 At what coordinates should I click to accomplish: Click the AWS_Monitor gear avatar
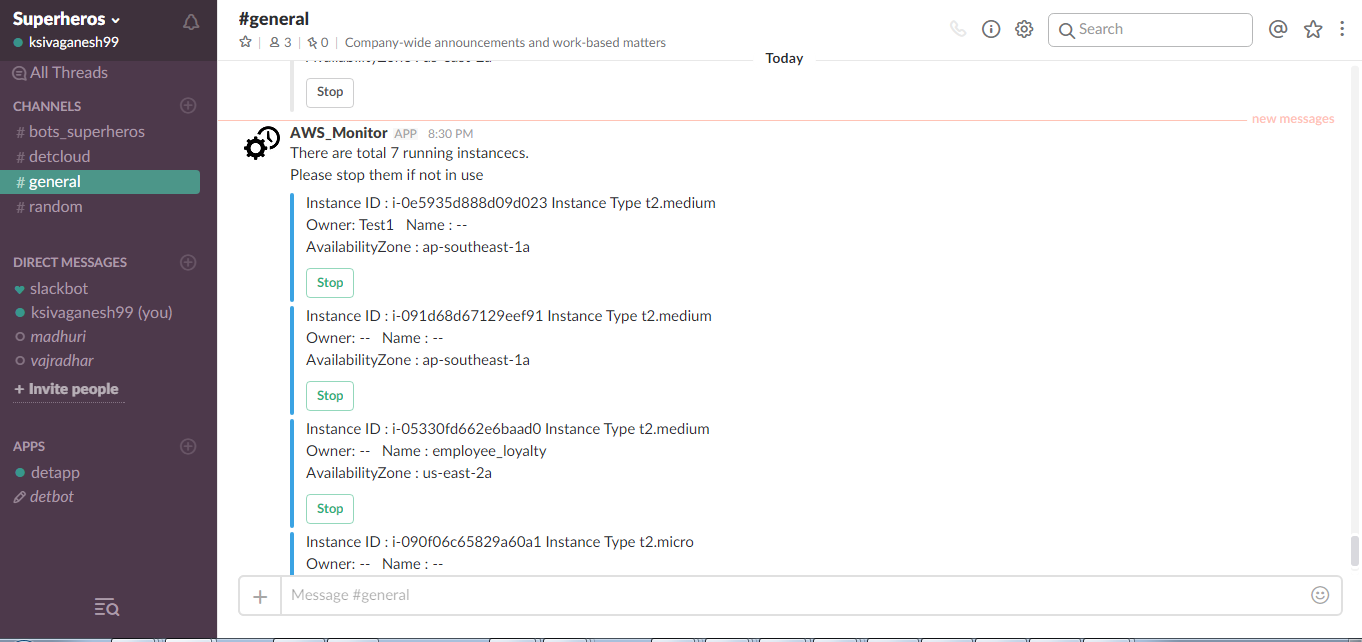[262, 144]
